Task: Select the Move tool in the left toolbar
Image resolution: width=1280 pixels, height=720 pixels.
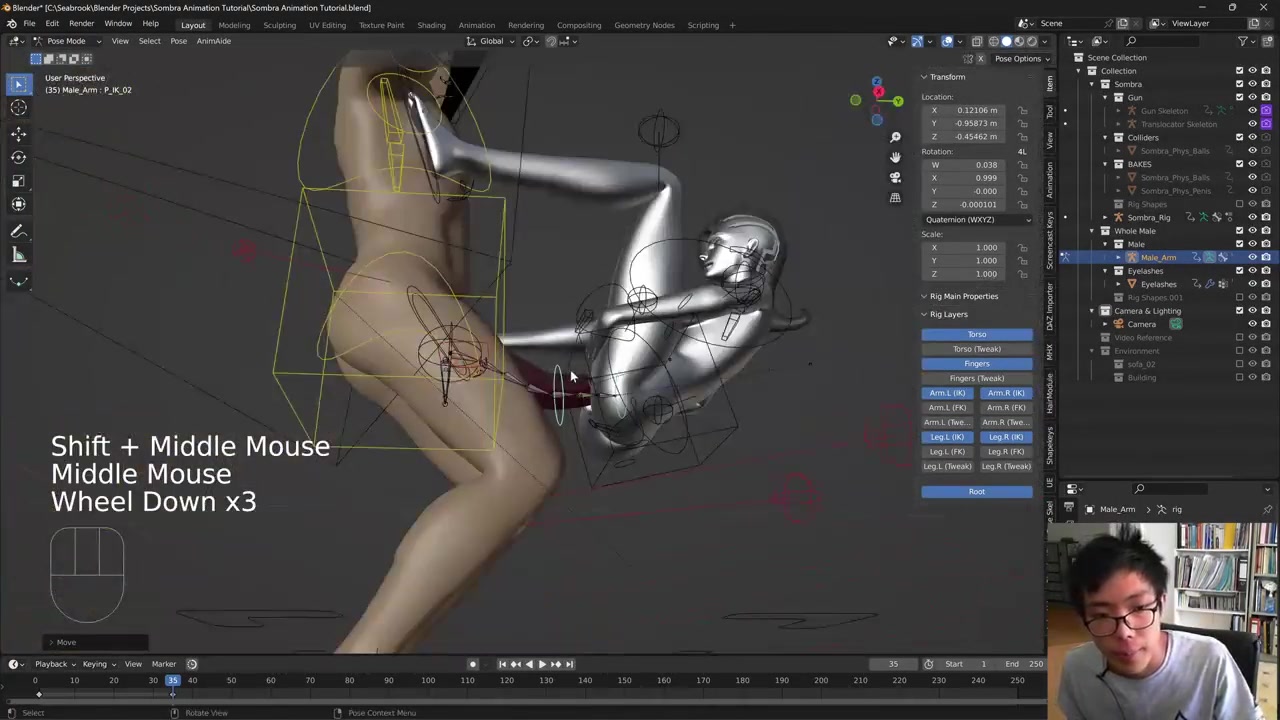Action: coord(18,133)
